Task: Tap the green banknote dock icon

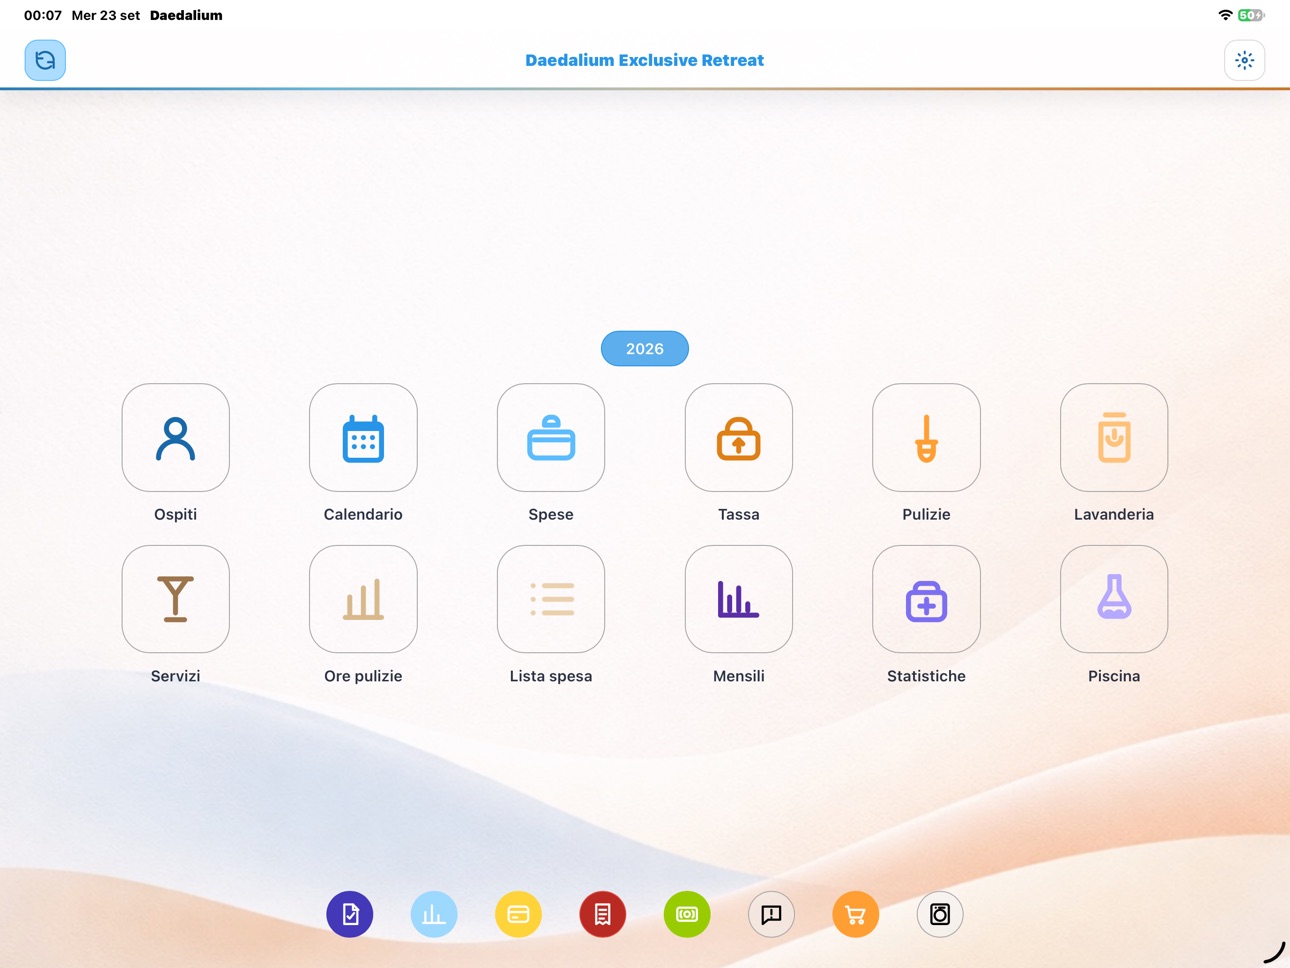Action: [x=687, y=914]
